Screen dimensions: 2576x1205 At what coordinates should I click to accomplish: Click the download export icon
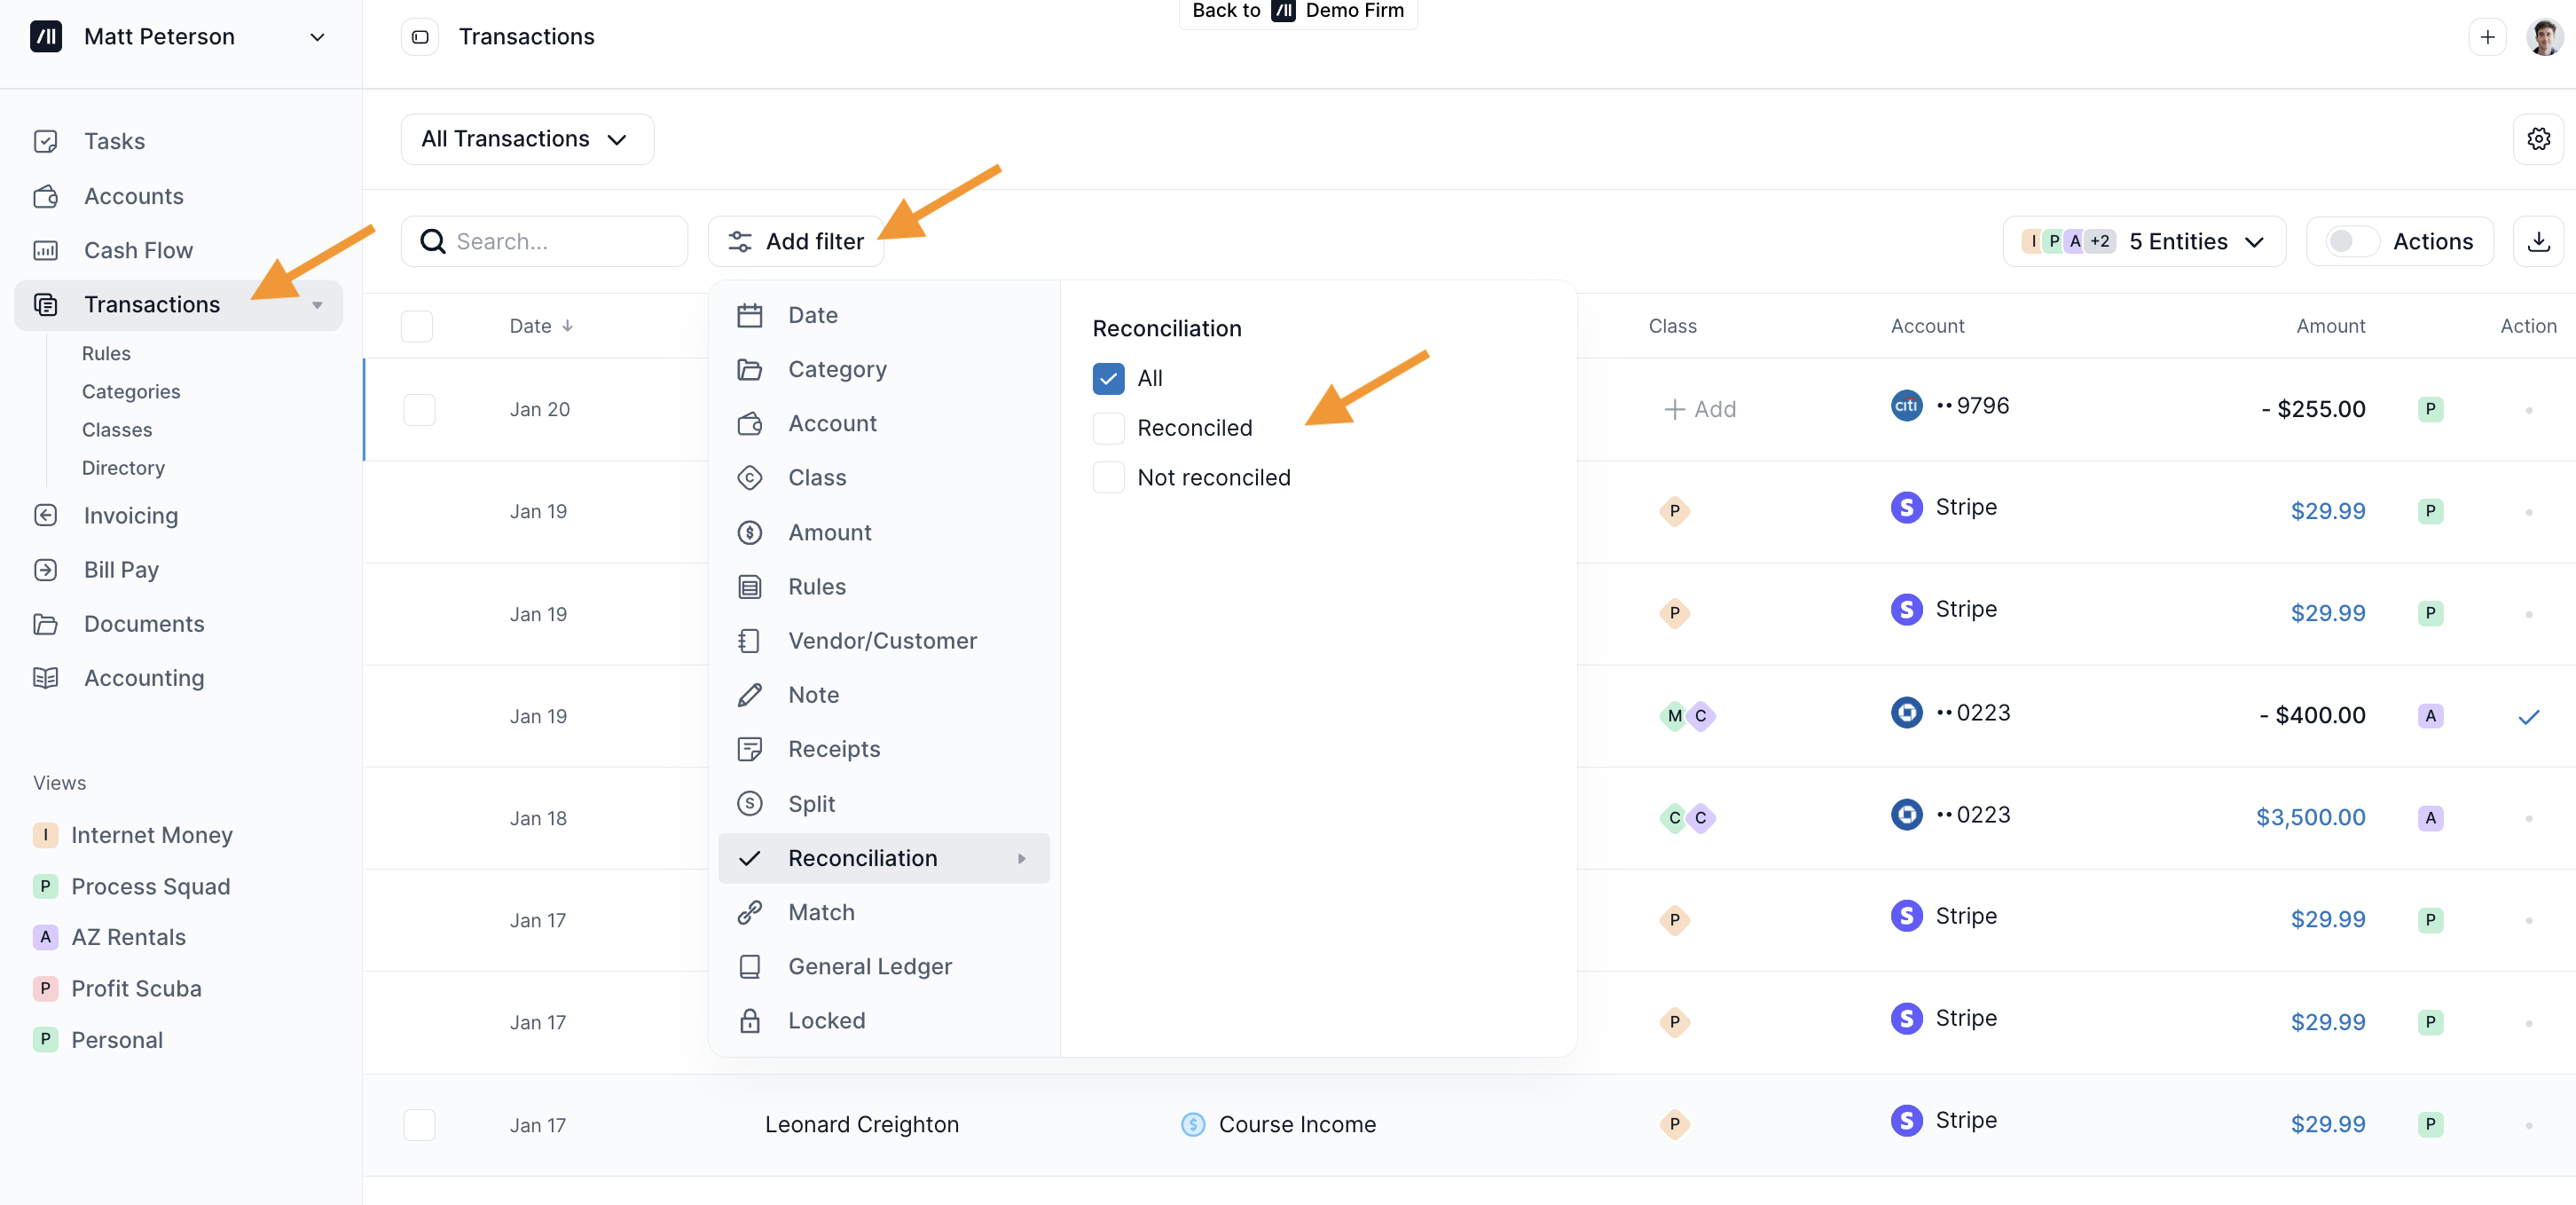[2537, 241]
